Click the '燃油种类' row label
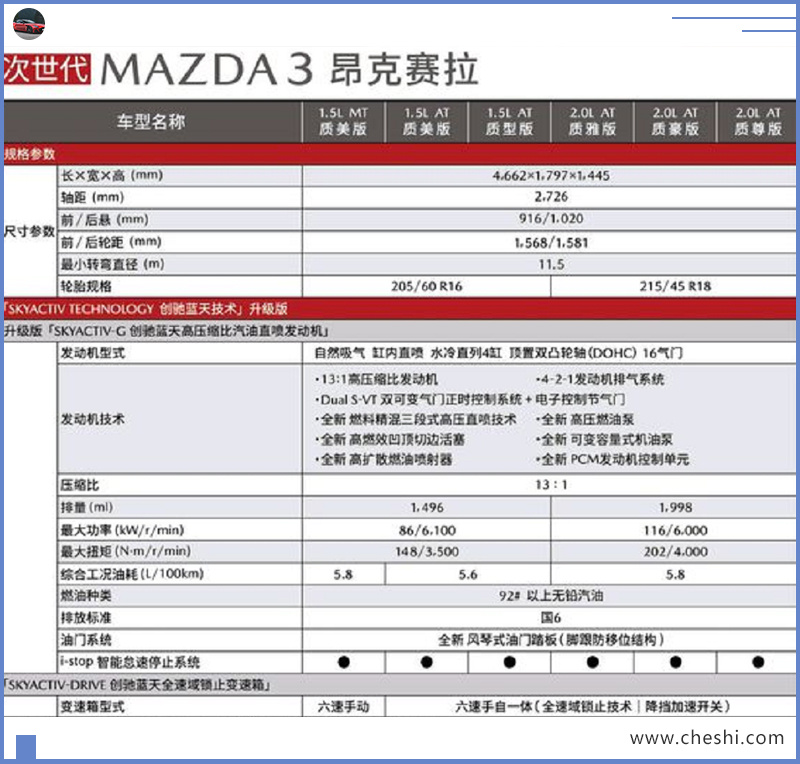Screen dimensions: 800x764 [x=86, y=596]
